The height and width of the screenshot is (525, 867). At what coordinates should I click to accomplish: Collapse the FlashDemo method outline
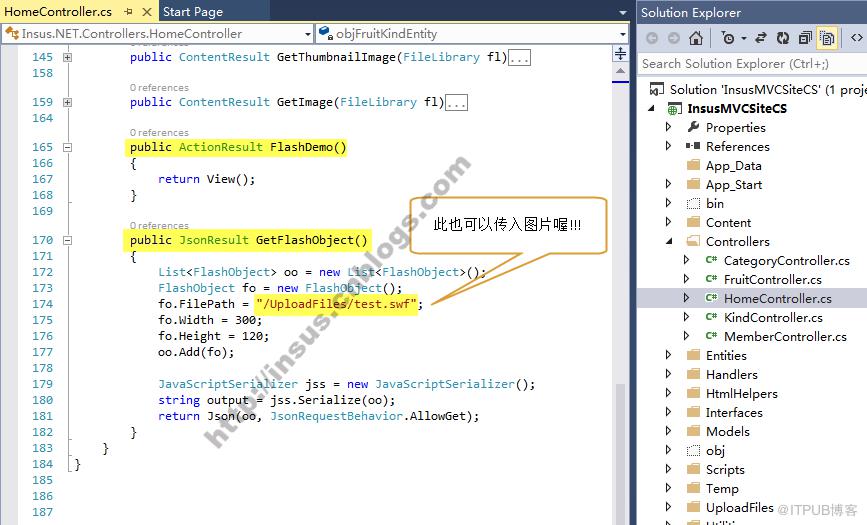coord(67,148)
